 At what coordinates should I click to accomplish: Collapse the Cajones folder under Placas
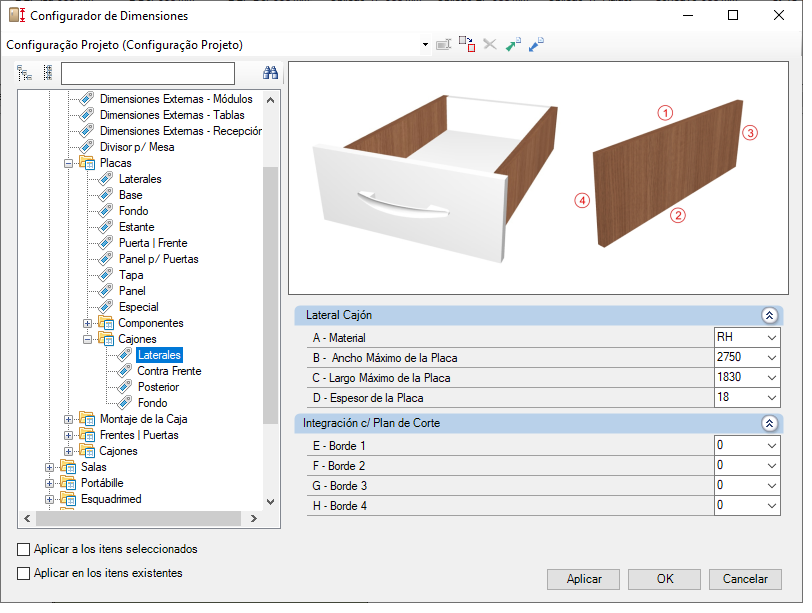click(x=88, y=340)
